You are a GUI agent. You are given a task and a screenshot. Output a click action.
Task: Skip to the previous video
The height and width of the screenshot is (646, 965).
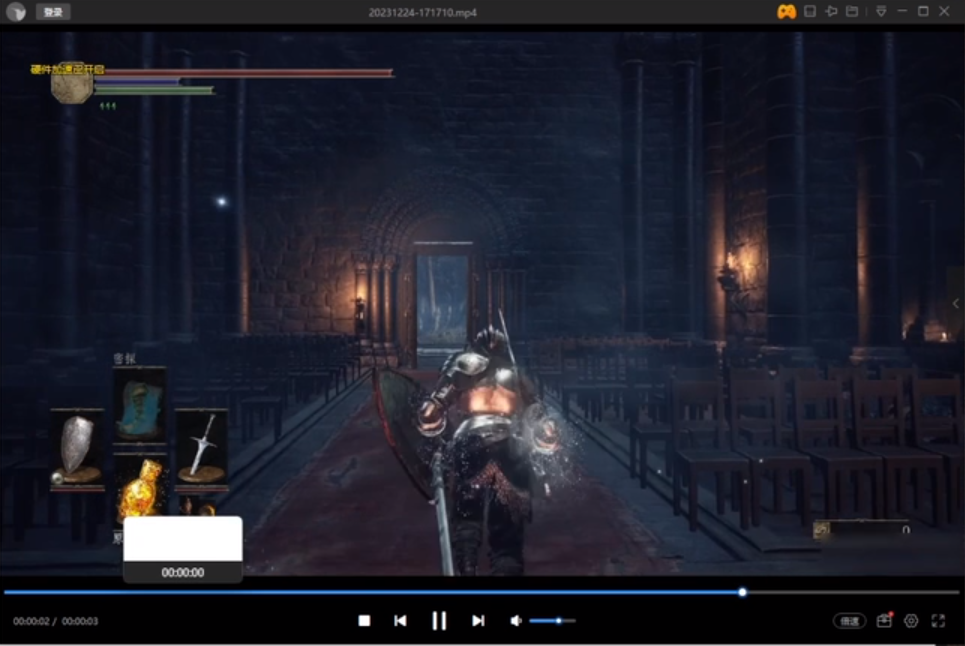[400, 621]
